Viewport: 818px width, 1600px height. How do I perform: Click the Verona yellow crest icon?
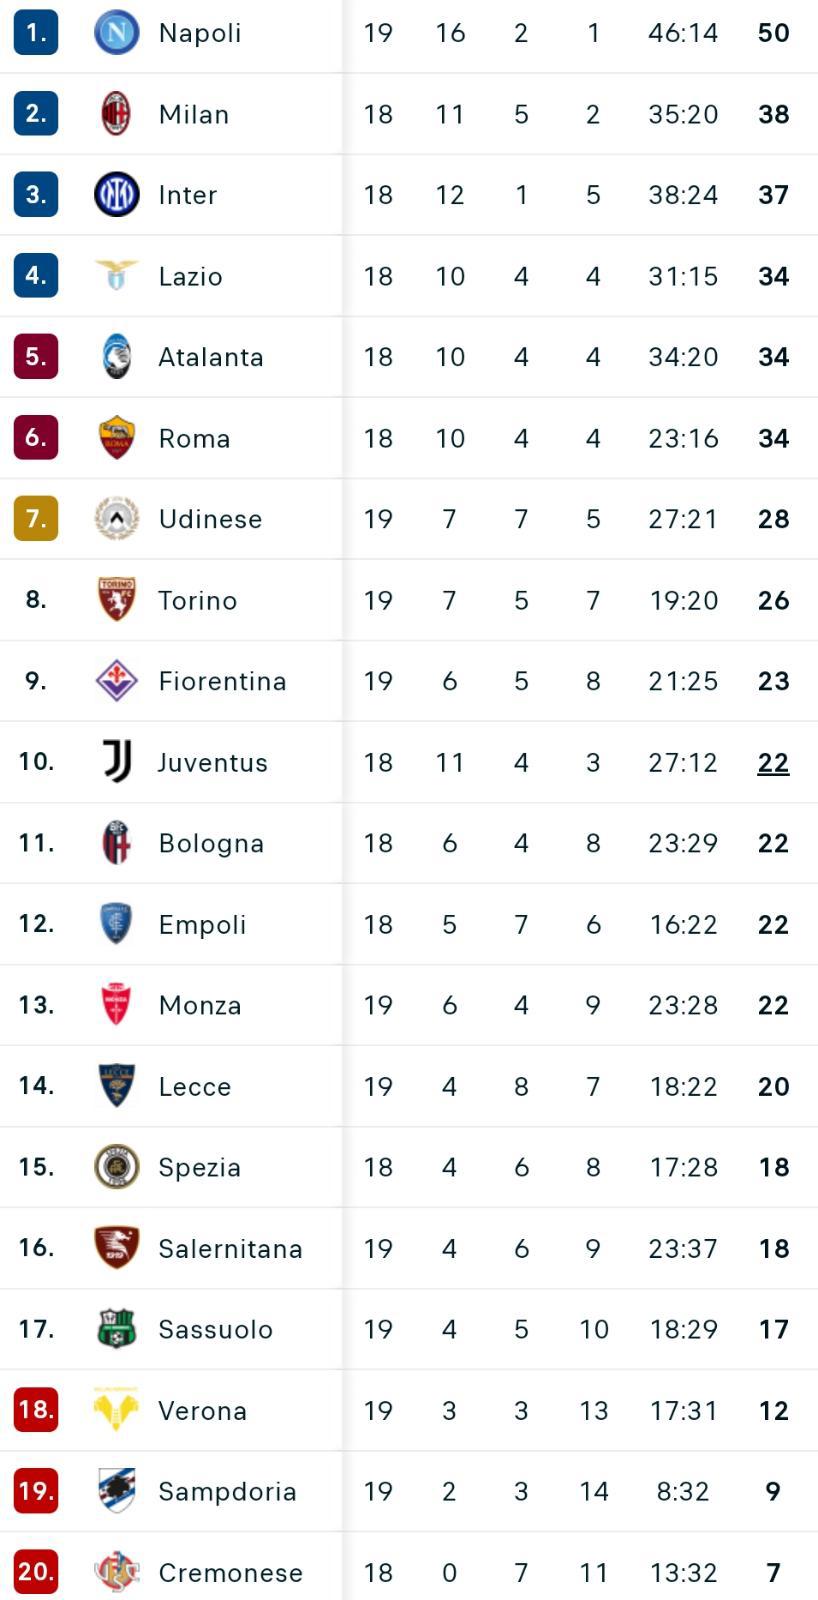(116, 1410)
